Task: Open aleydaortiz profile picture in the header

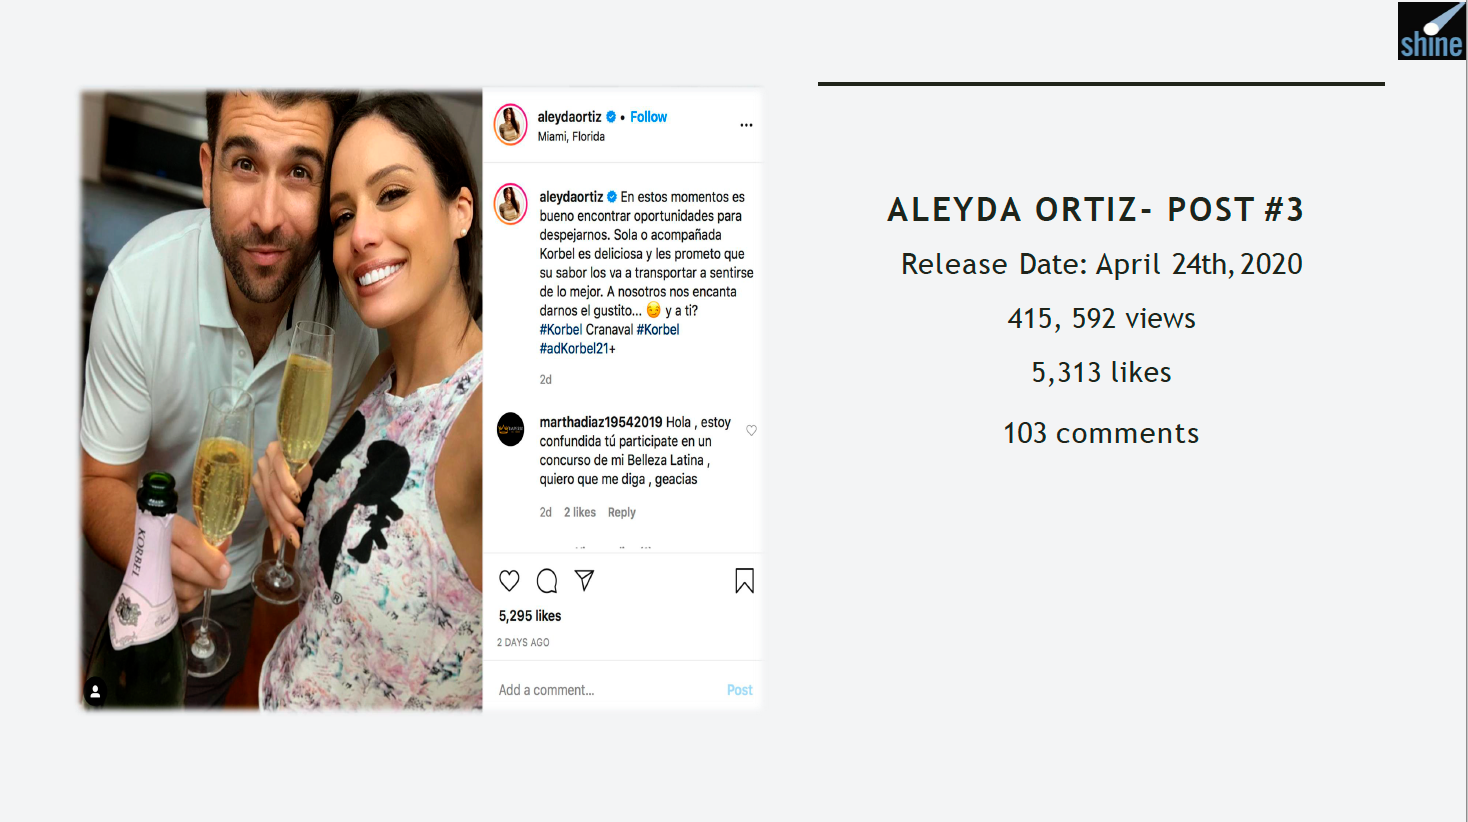Action: tap(511, 125)
